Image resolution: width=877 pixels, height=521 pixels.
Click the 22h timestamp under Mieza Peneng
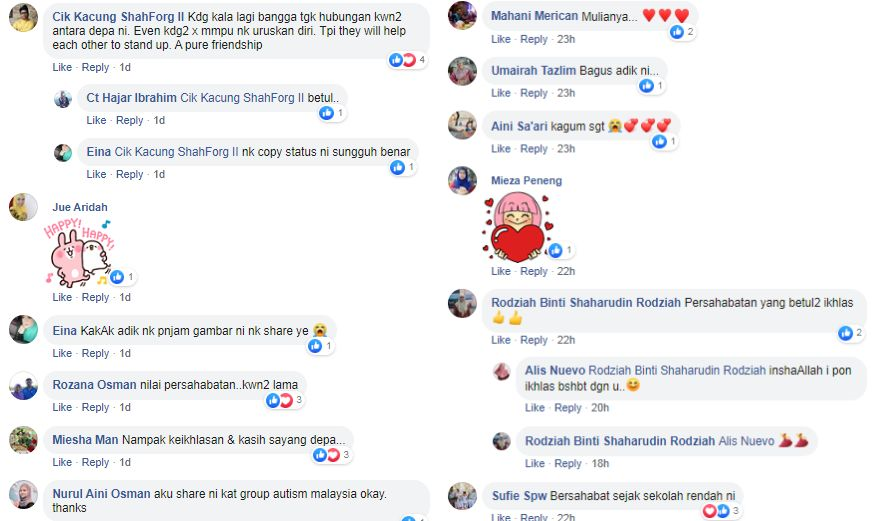coord(565,271)
